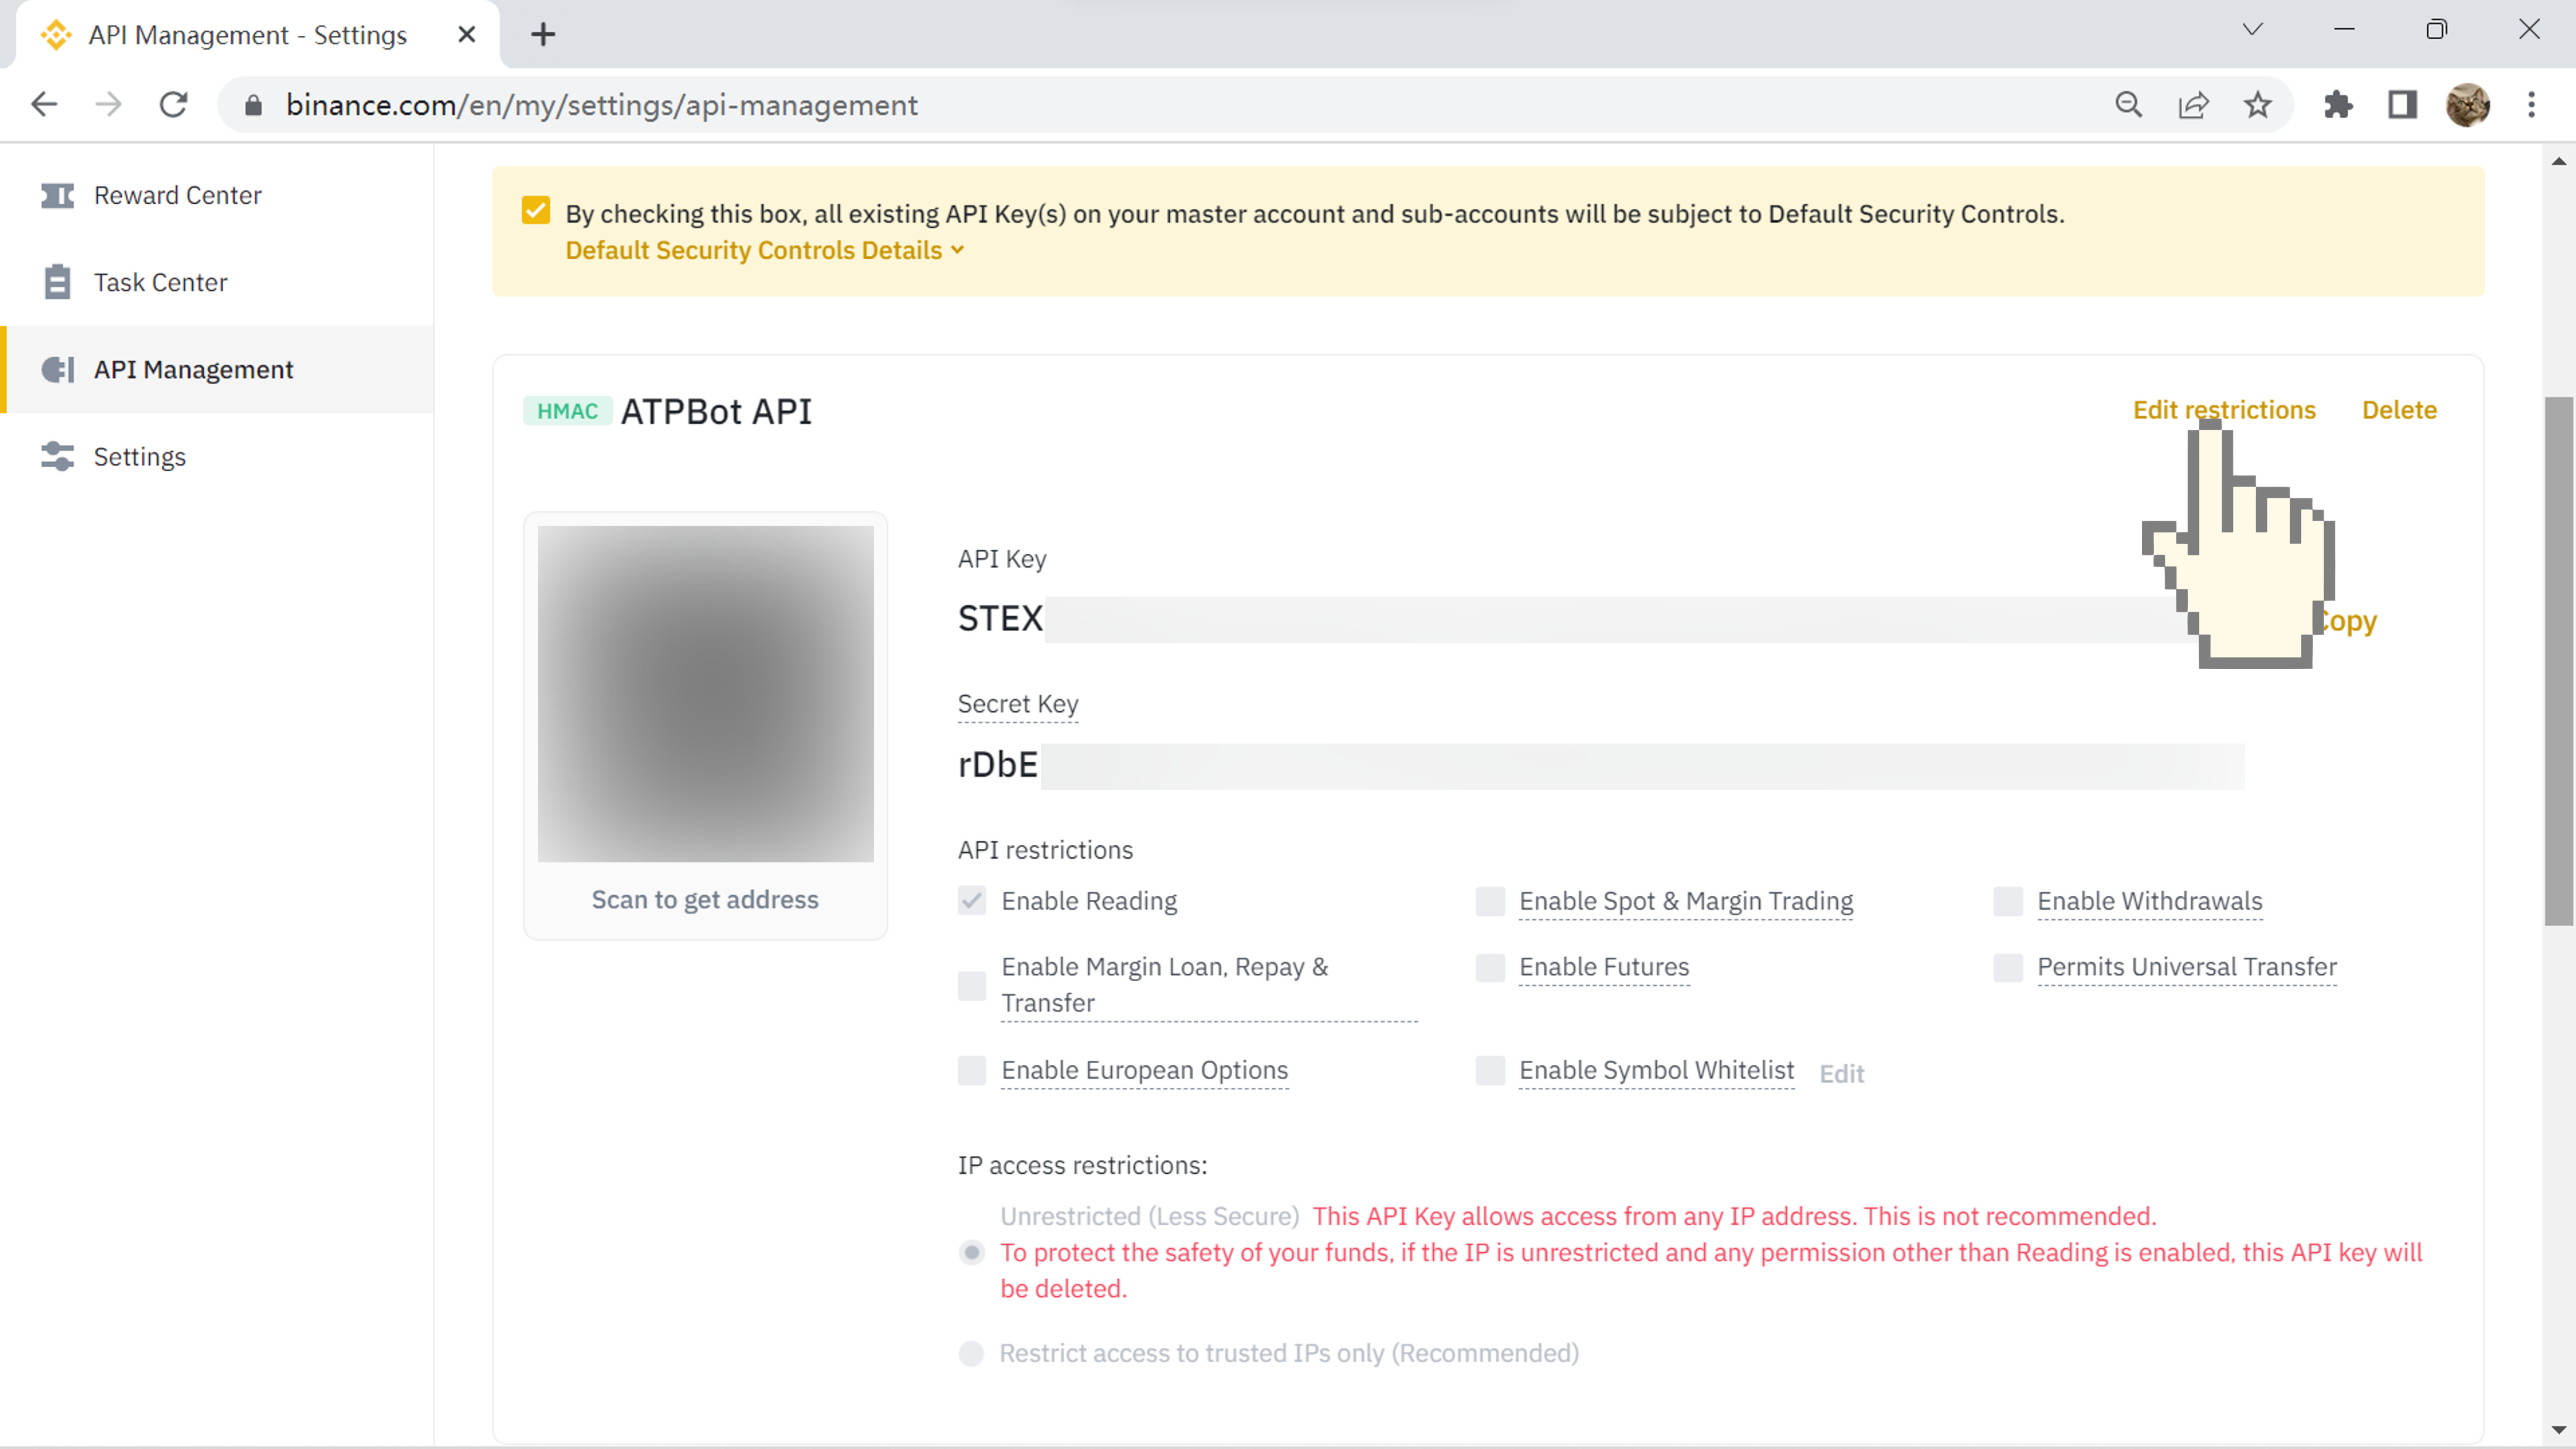This screenshot has width=2576, height=1449.
Task: Open a new browser tab
Action: 543,34
